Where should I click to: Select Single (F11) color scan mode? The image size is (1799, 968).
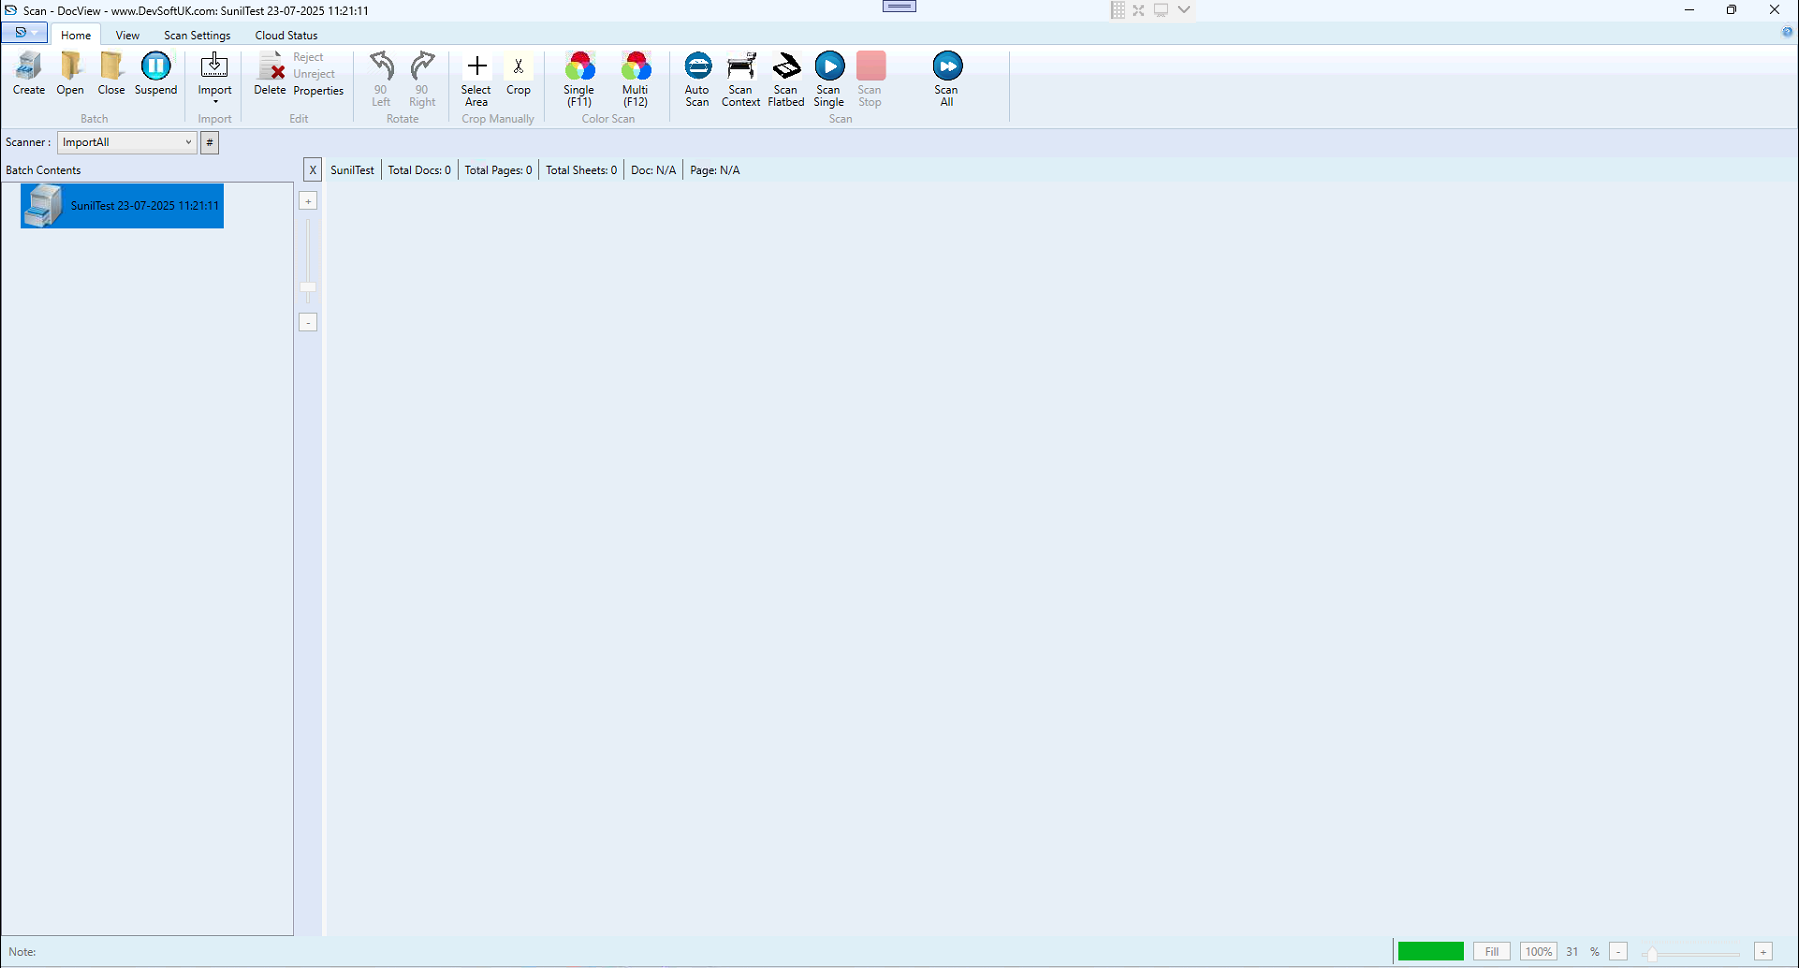click(x=579, y=78)
